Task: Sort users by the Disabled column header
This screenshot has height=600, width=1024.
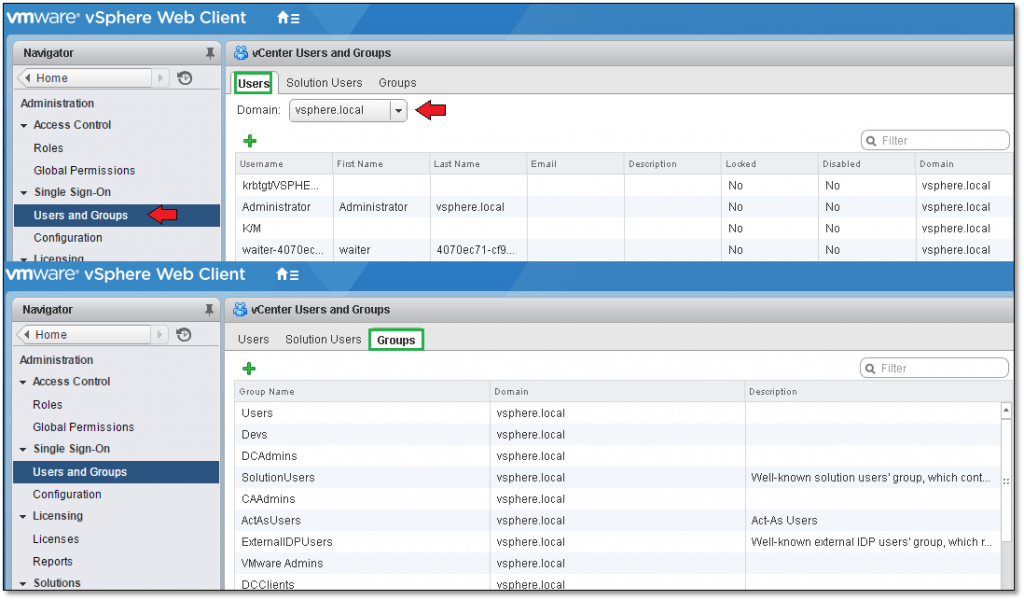Action: 867,164
